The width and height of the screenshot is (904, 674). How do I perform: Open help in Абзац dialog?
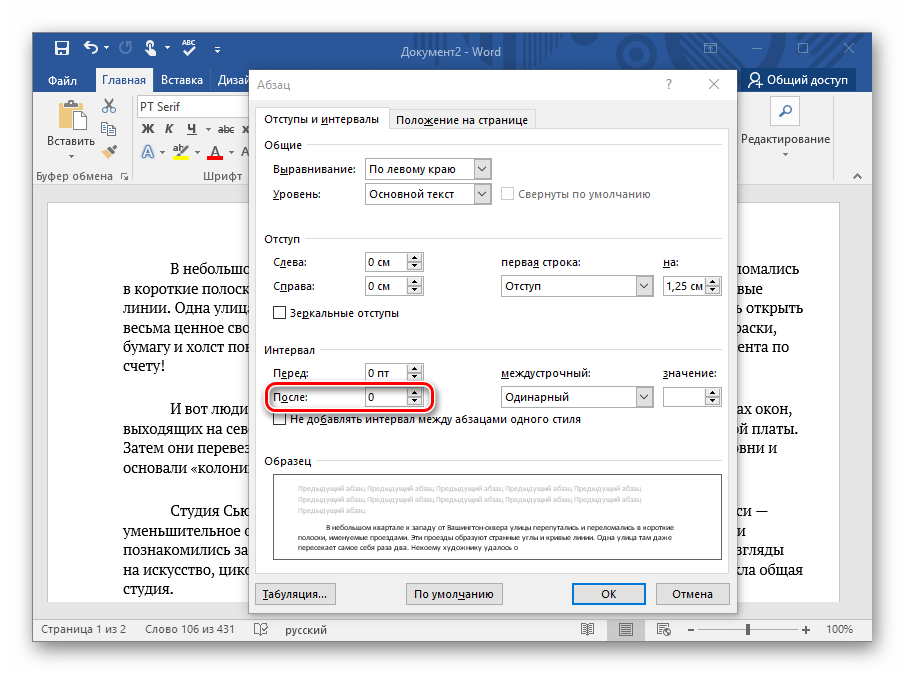tap(669, 84)
